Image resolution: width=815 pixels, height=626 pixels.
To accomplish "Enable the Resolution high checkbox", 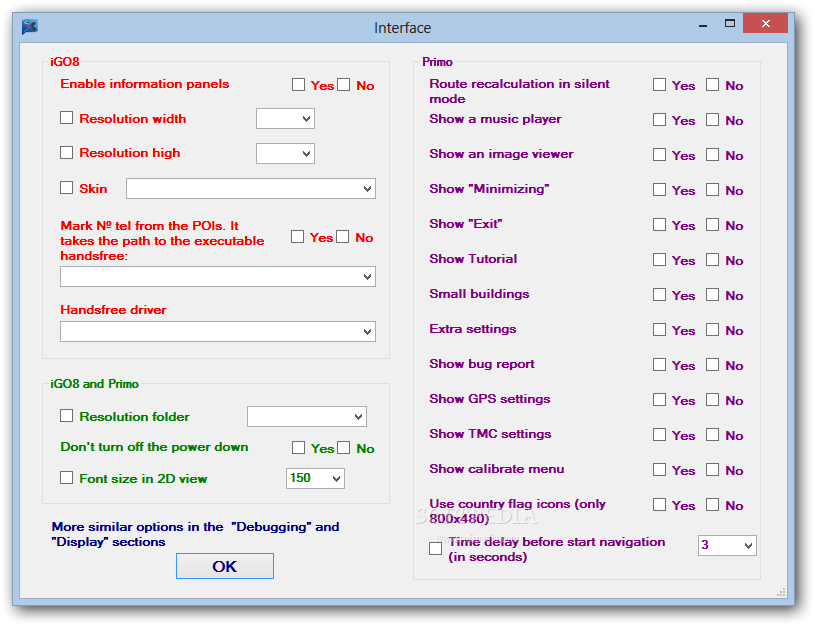I will coord(67,152).
